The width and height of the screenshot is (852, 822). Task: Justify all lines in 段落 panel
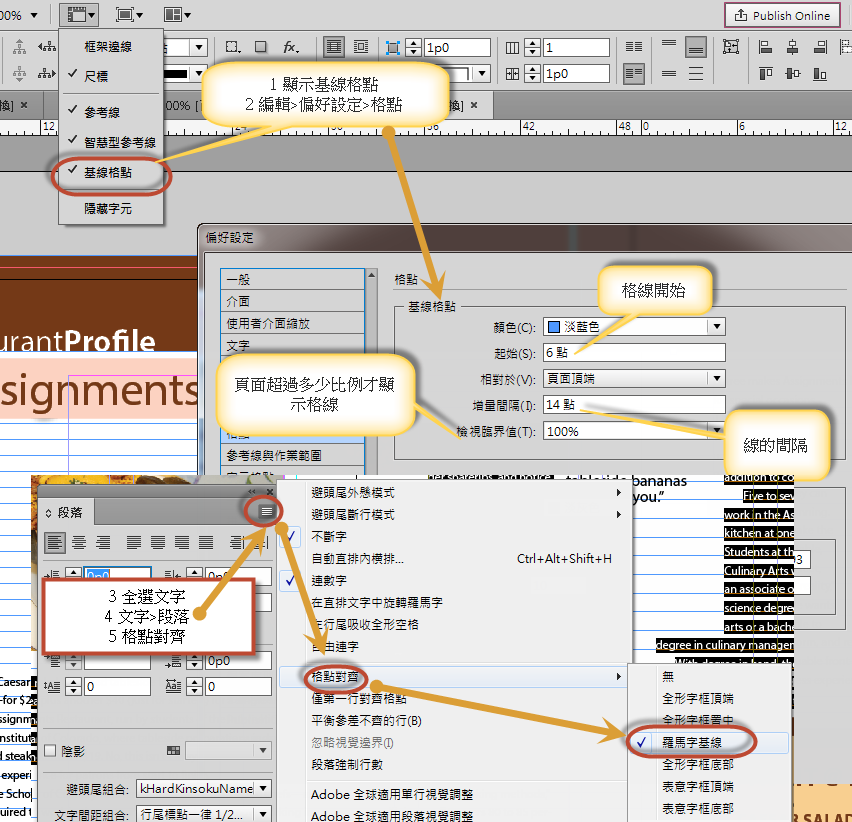tap(205, 542)
